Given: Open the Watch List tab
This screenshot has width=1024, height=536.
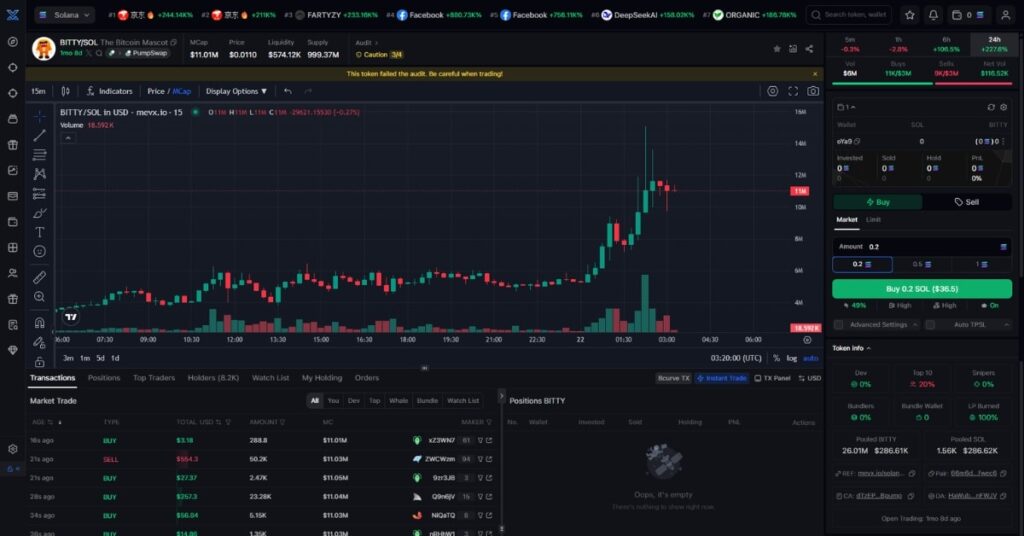Looking at the screenshot, I should point(270,378).
